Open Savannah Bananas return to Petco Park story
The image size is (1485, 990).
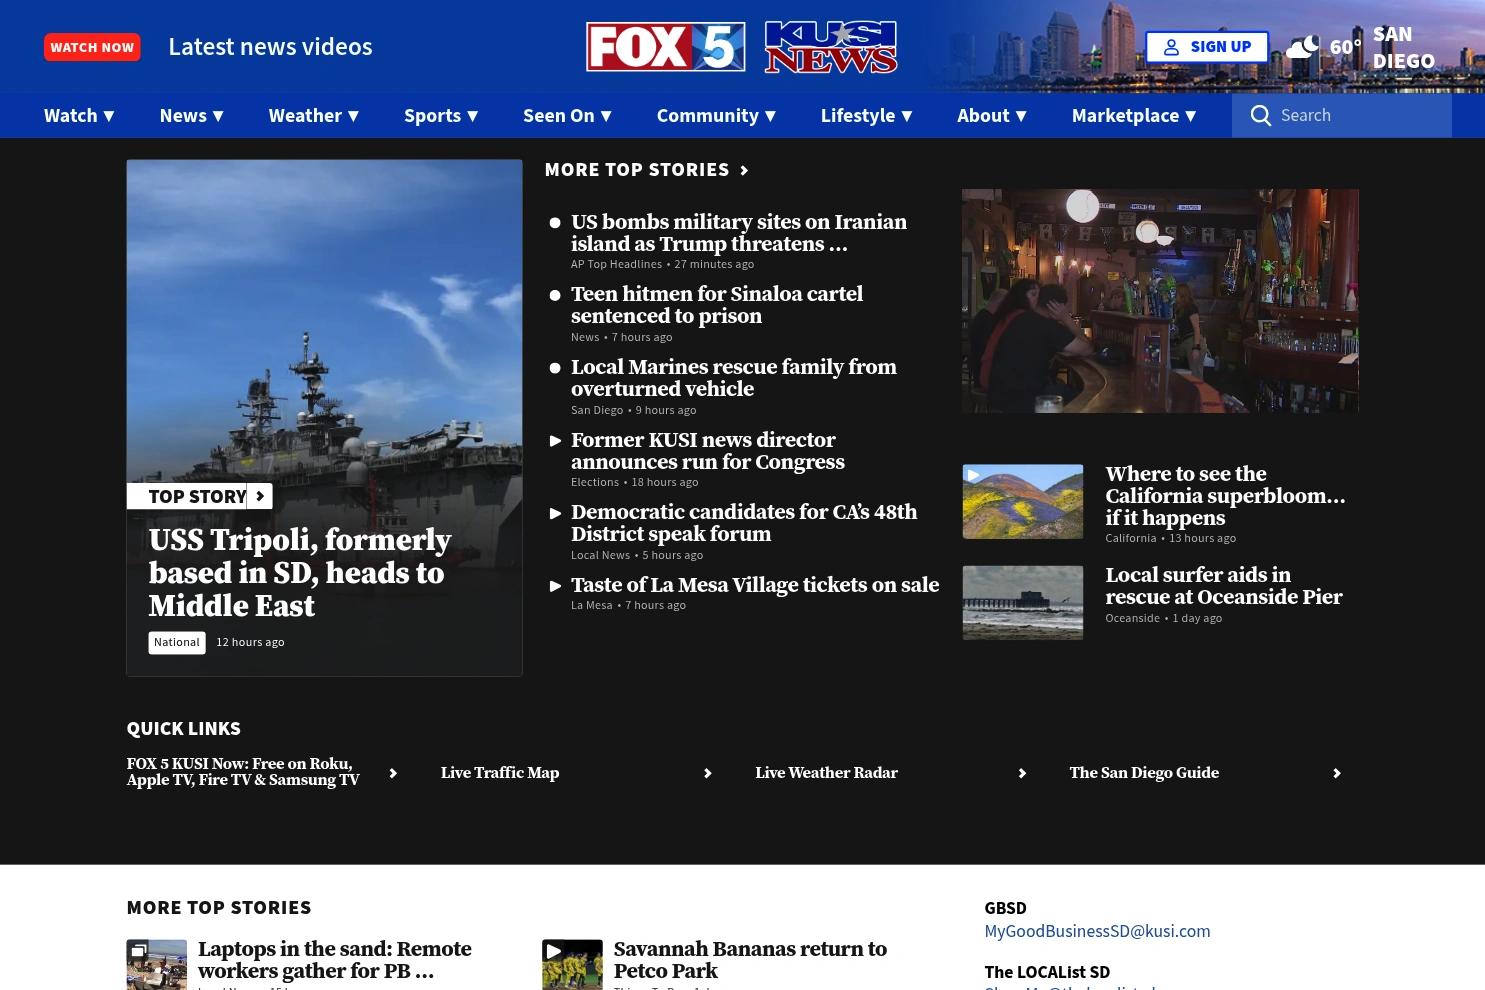[750, 960]
